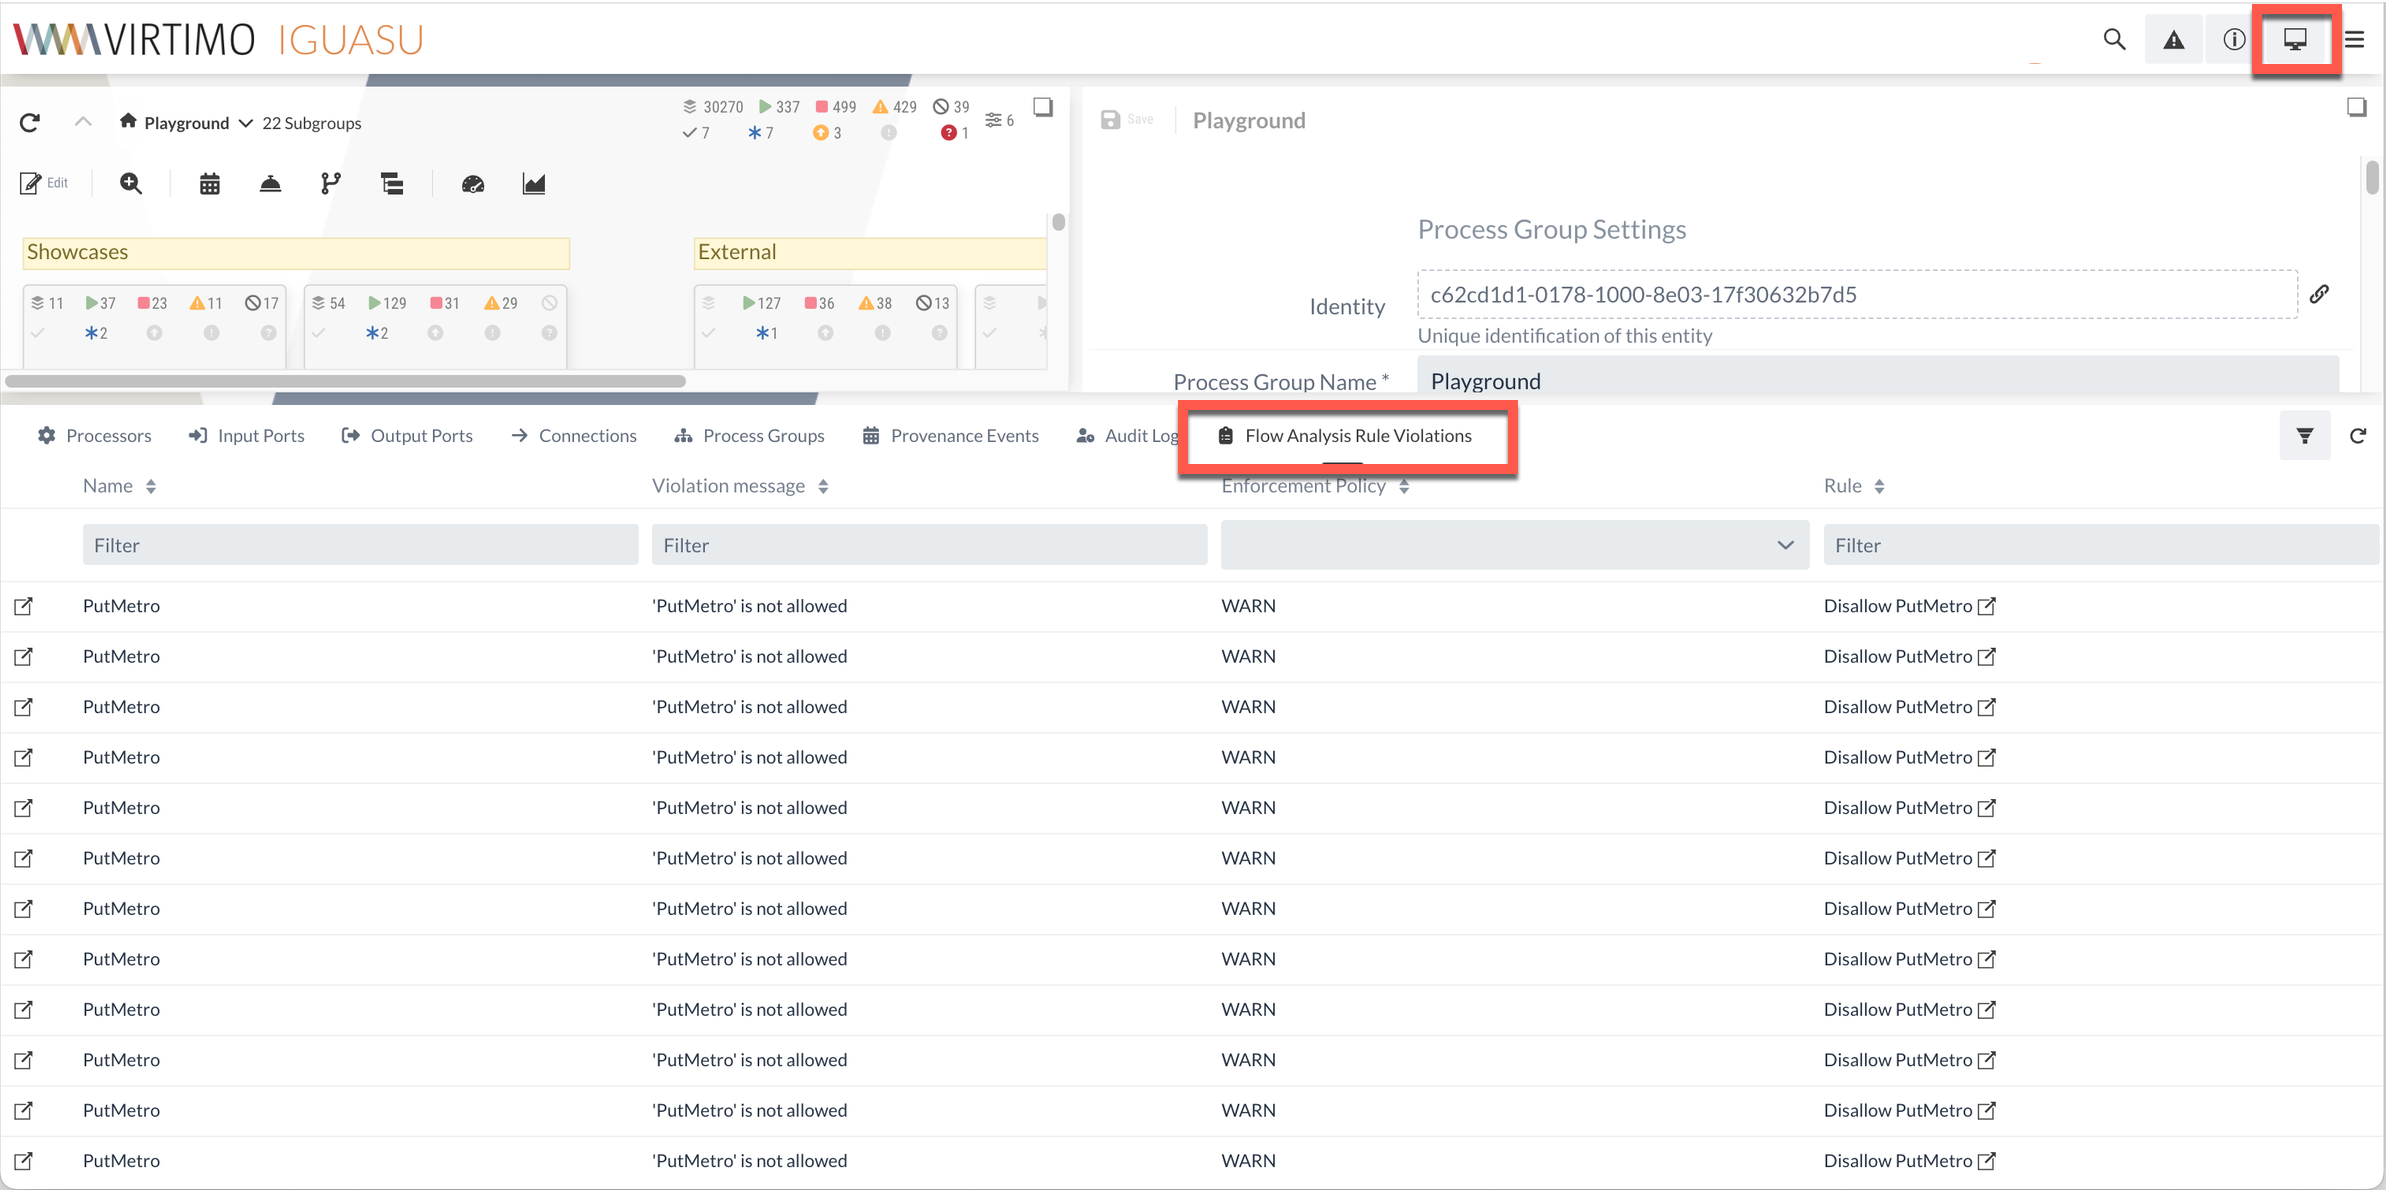Switch to the Output Ports tab
Screen dimensions: 2386x1190
pos(407,436)
